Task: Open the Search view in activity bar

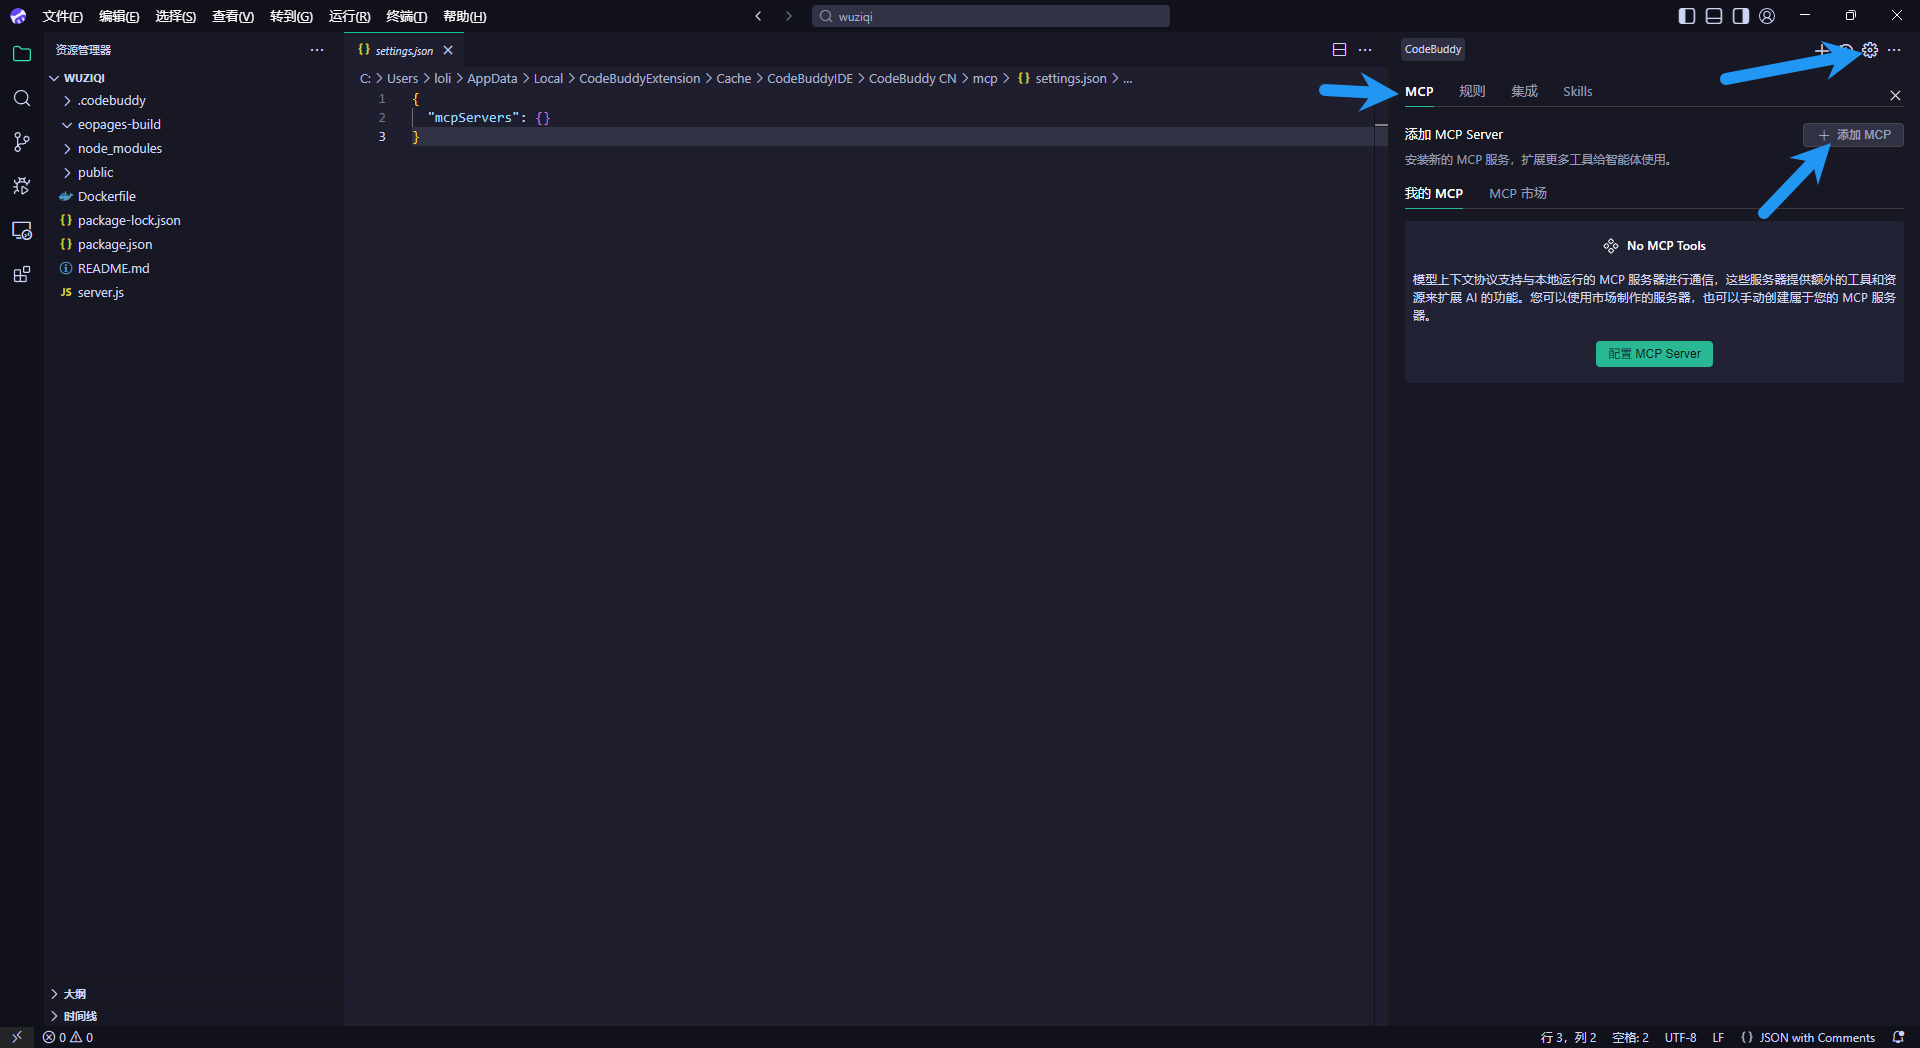Action: [x=22, y=98]
